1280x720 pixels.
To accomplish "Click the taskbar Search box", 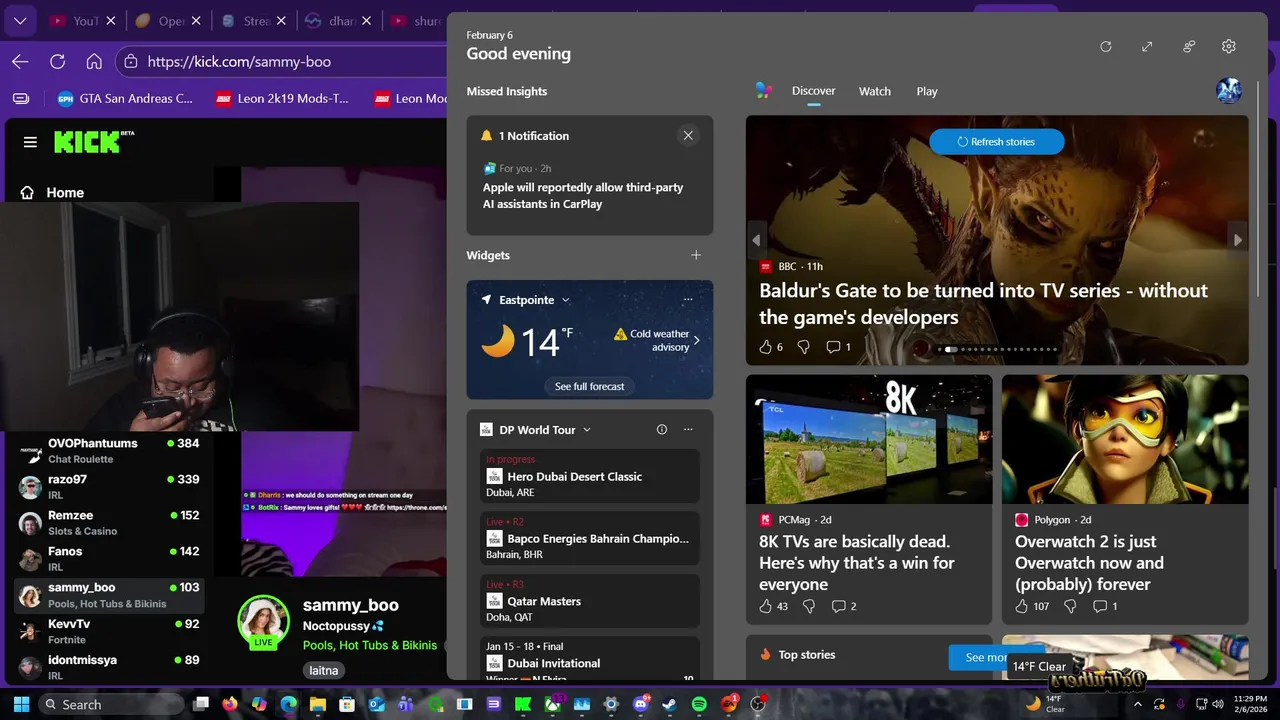I will pos(111,704).
